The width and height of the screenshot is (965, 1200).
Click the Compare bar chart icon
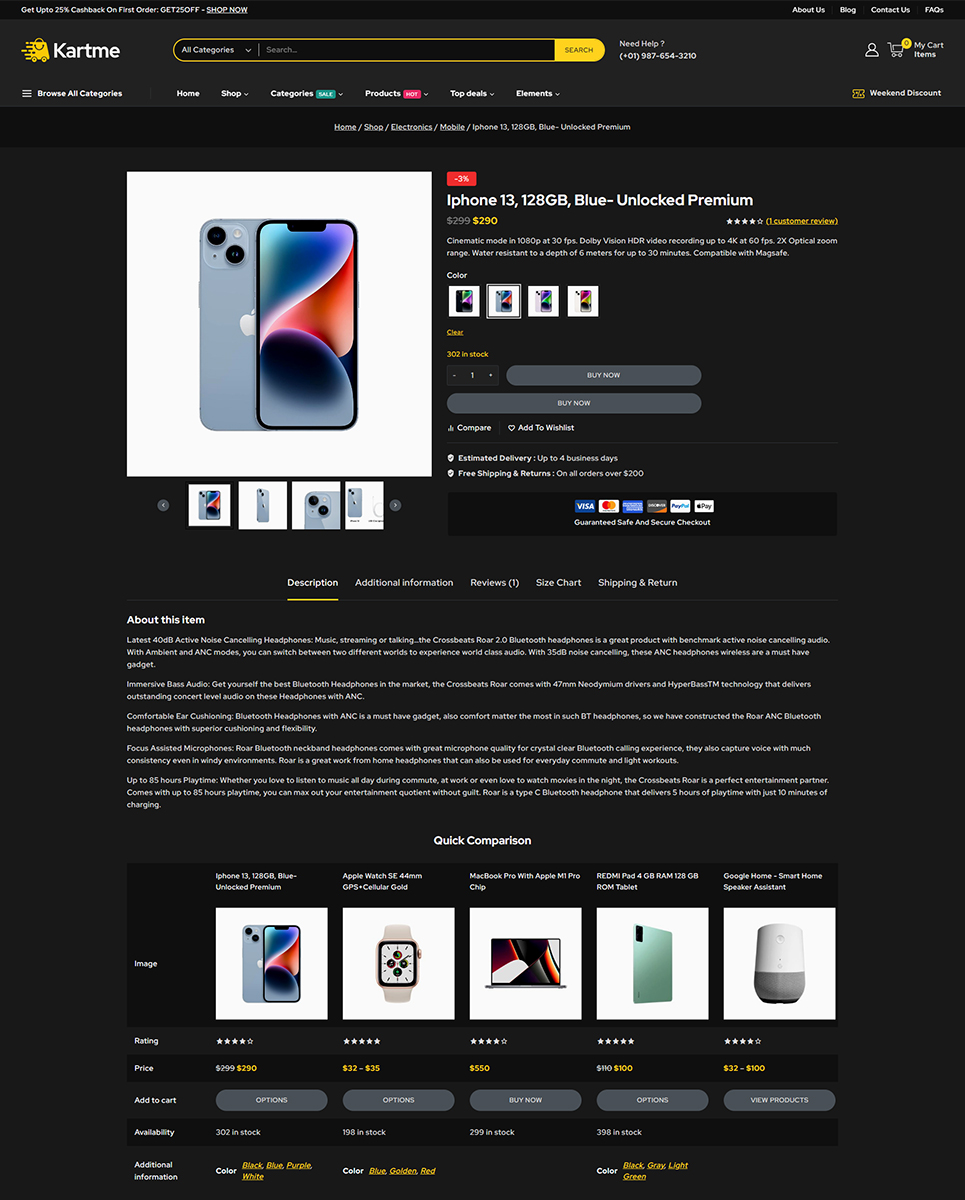point(451,428)
